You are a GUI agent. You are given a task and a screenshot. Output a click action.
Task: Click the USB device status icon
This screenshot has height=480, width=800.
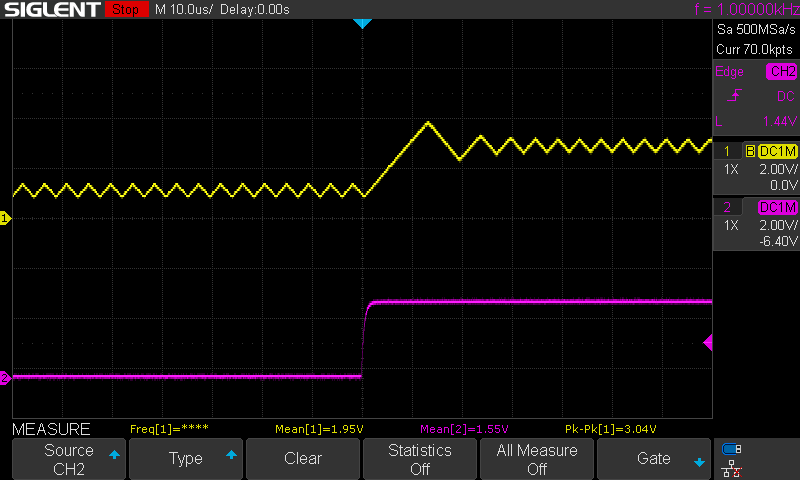(x=732, y=449)
